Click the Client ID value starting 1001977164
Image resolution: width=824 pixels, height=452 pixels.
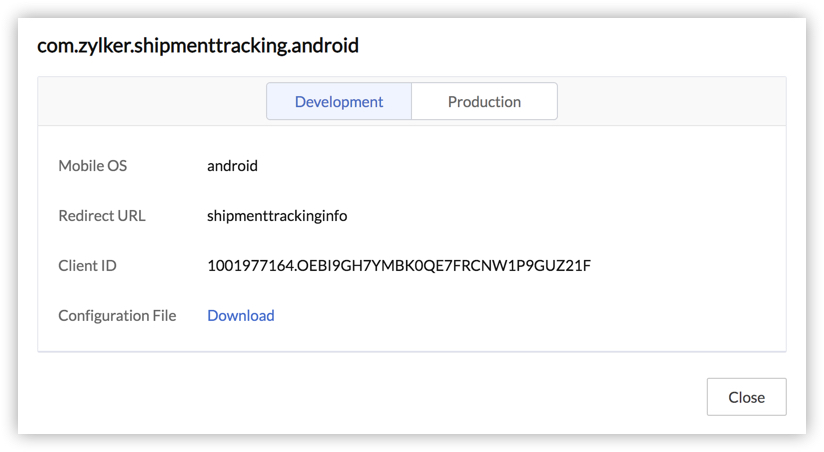pyautogui.click(x=399, y=265)
